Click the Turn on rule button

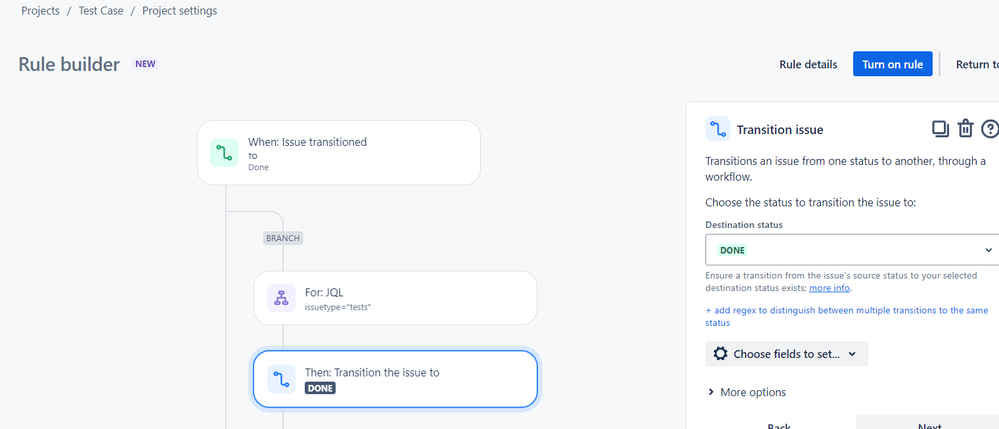coord(893,64)
